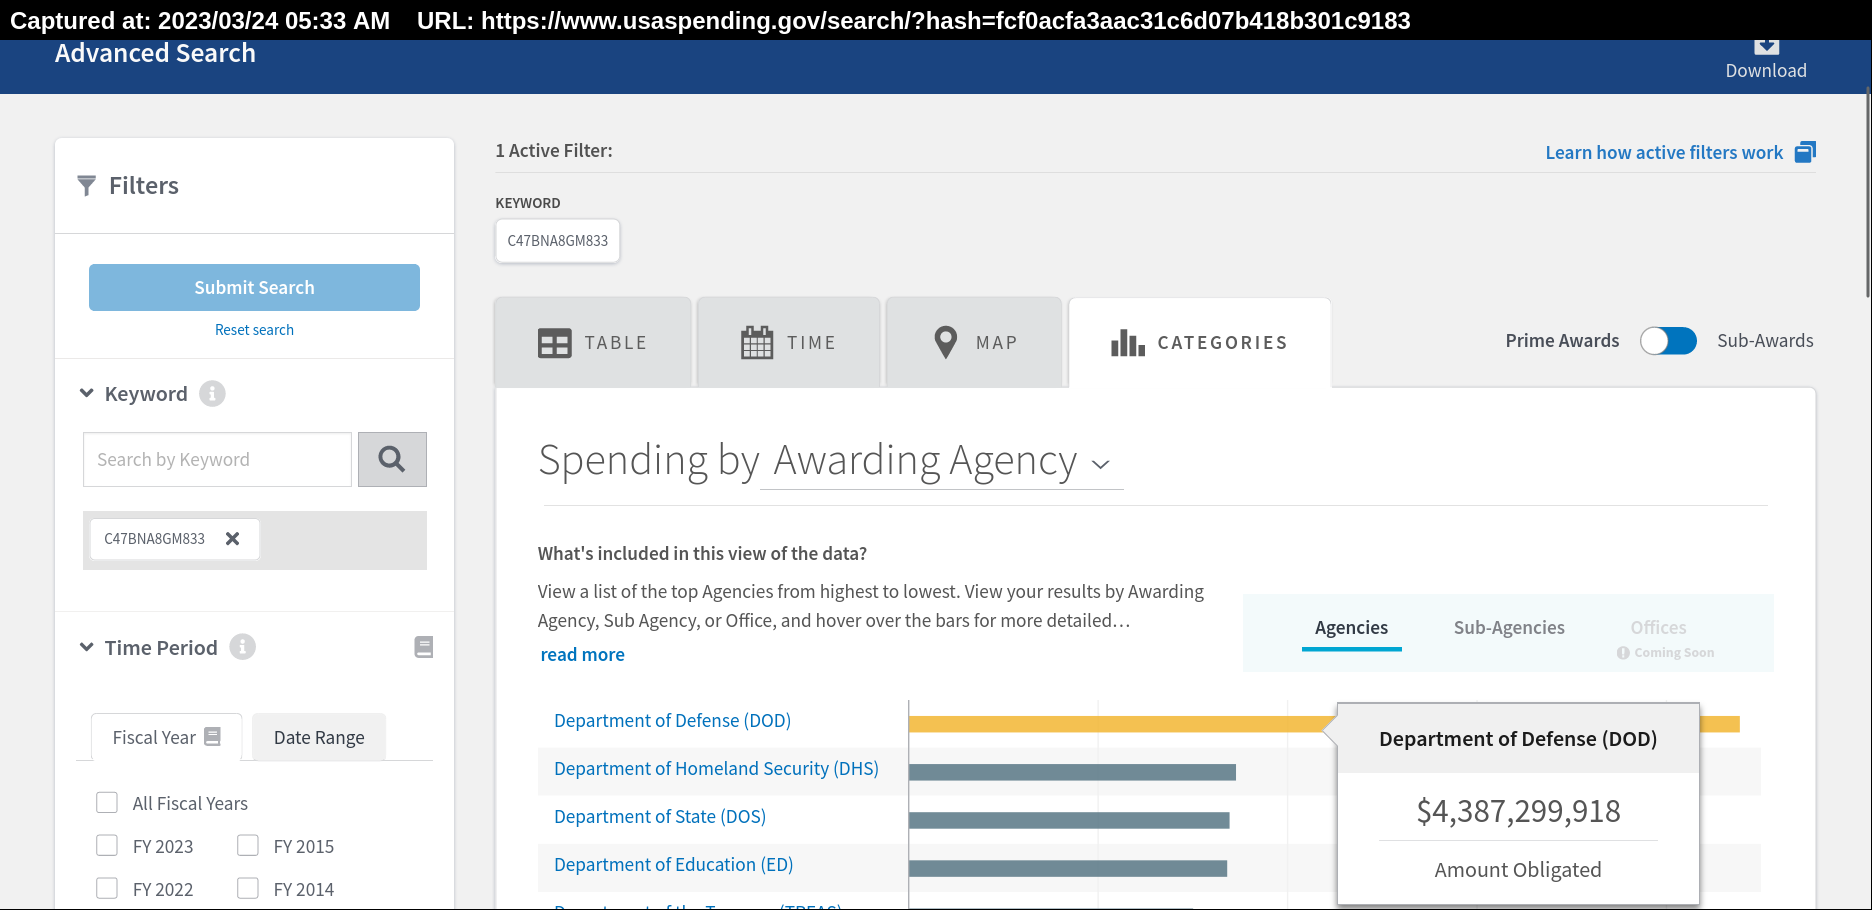The image size is (1872, 910).
Task: Open the Keyword info tooltip icon
Action: coord(212,394)
